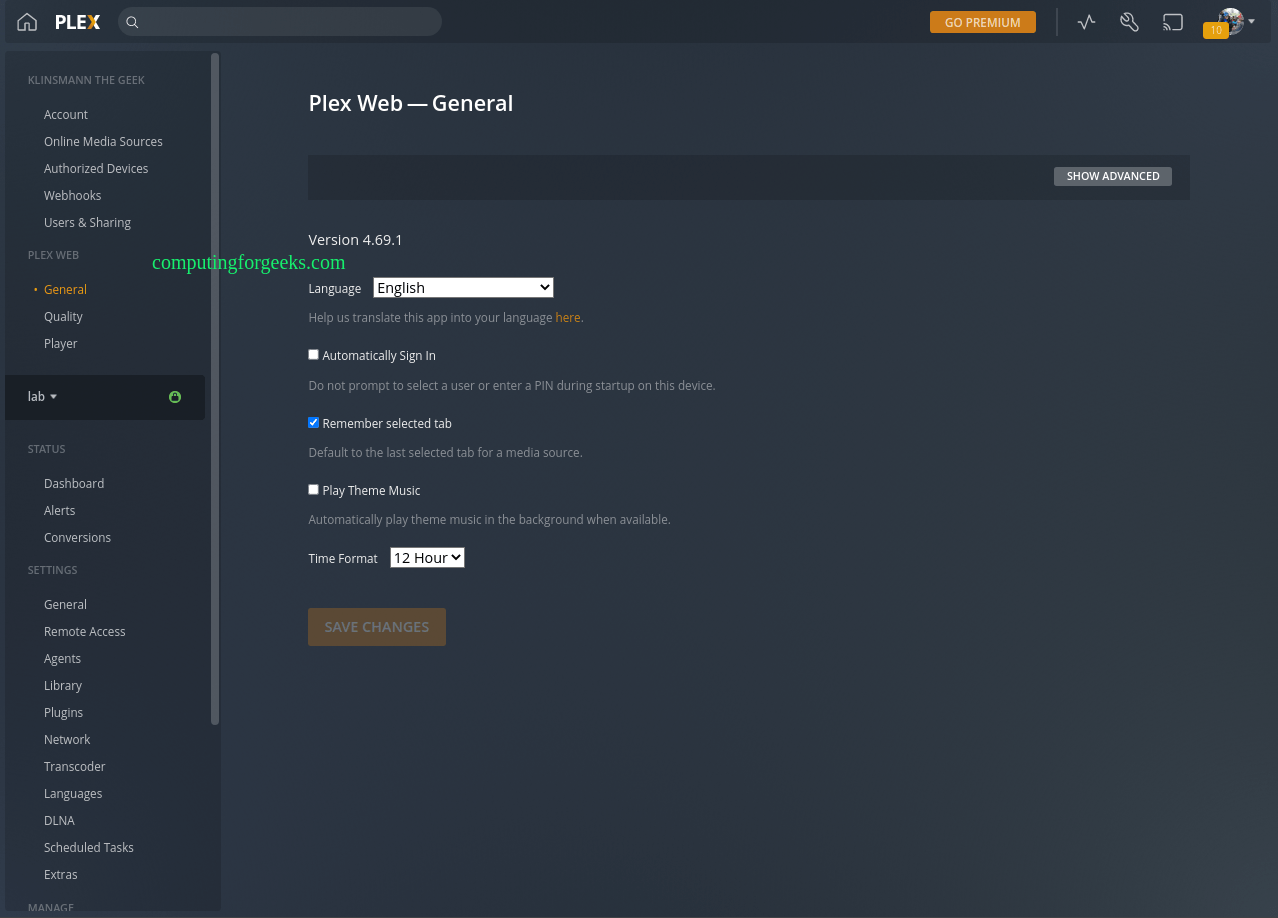This screenshot has height=918, width=1278.
Task: Click the SAVE CHANGES button
Action: pyautogui.click(x=377, y=626)
